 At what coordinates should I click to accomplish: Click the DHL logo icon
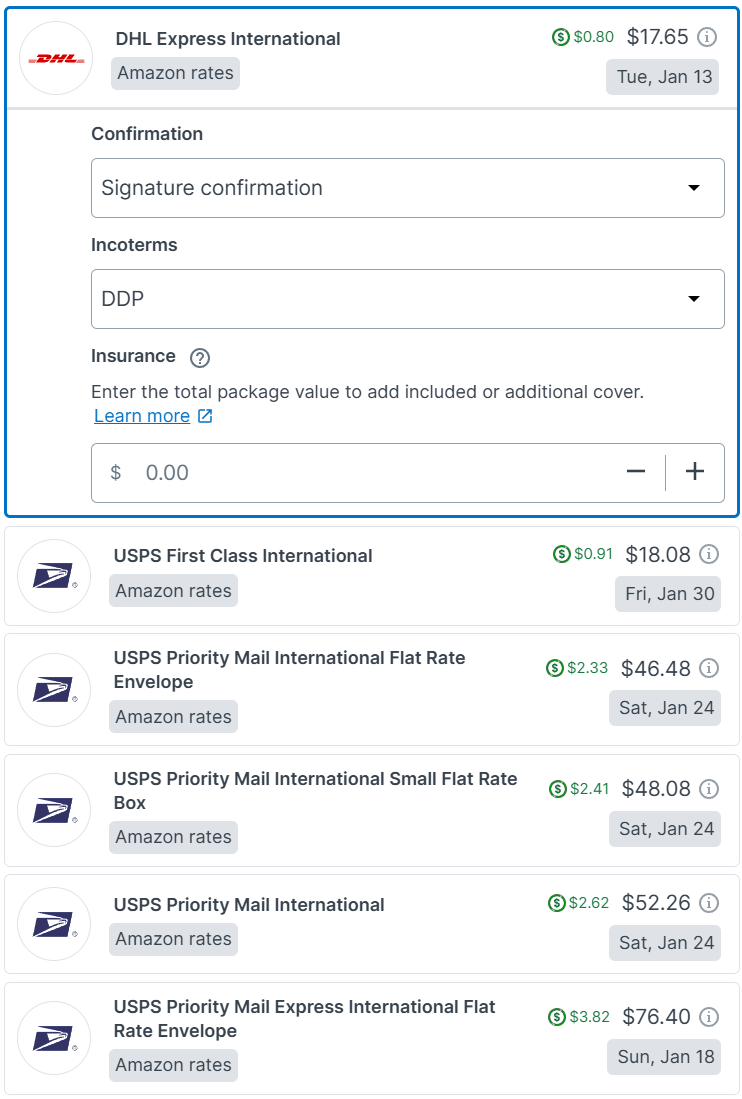(56, 58)
